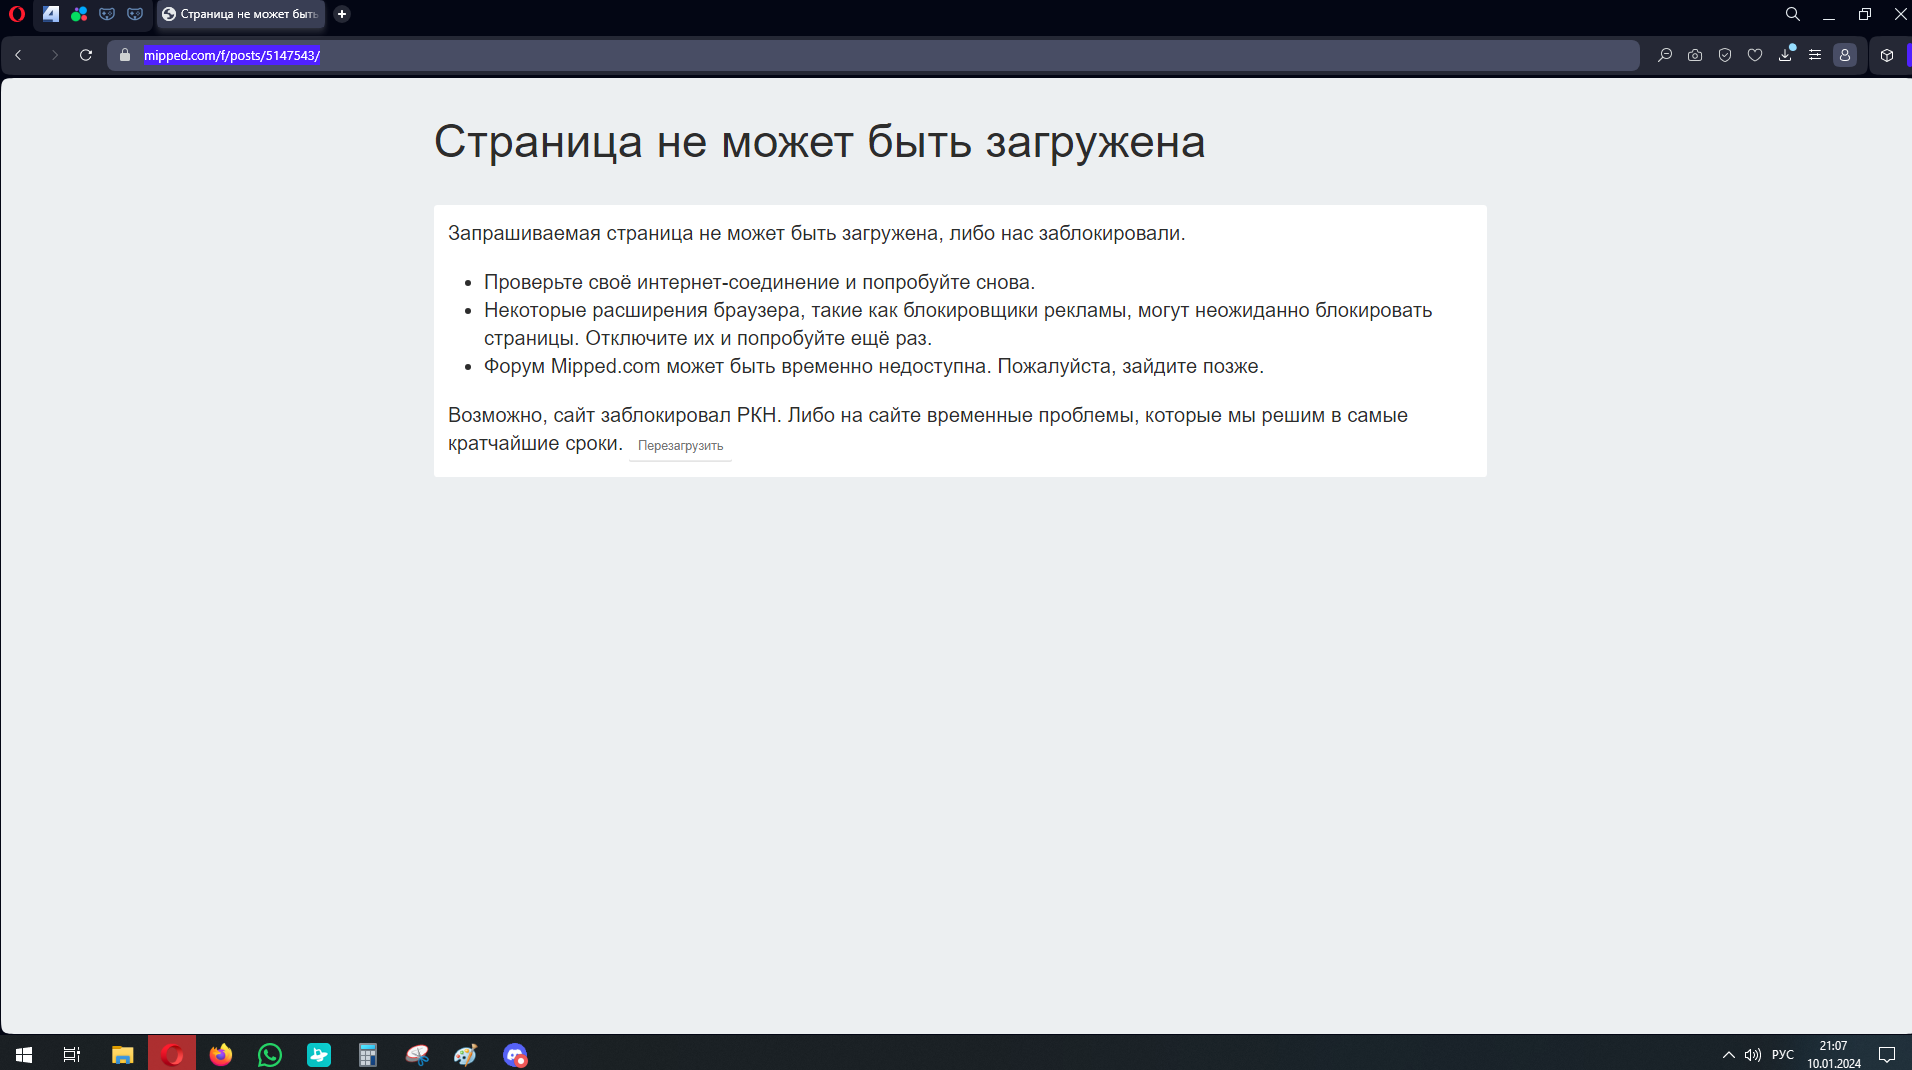The height and width of the screenshot is (1070, 1912).
Task: Open Easy Setup sliders icon
Action: (1815, 55)
